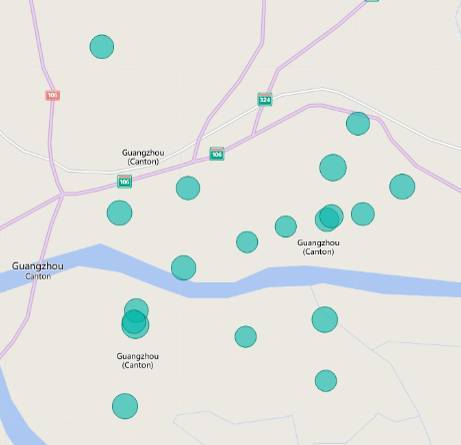Select the isolated teal bubble northeast of 105 shield

pyautogui.click(x=102, y=47)
